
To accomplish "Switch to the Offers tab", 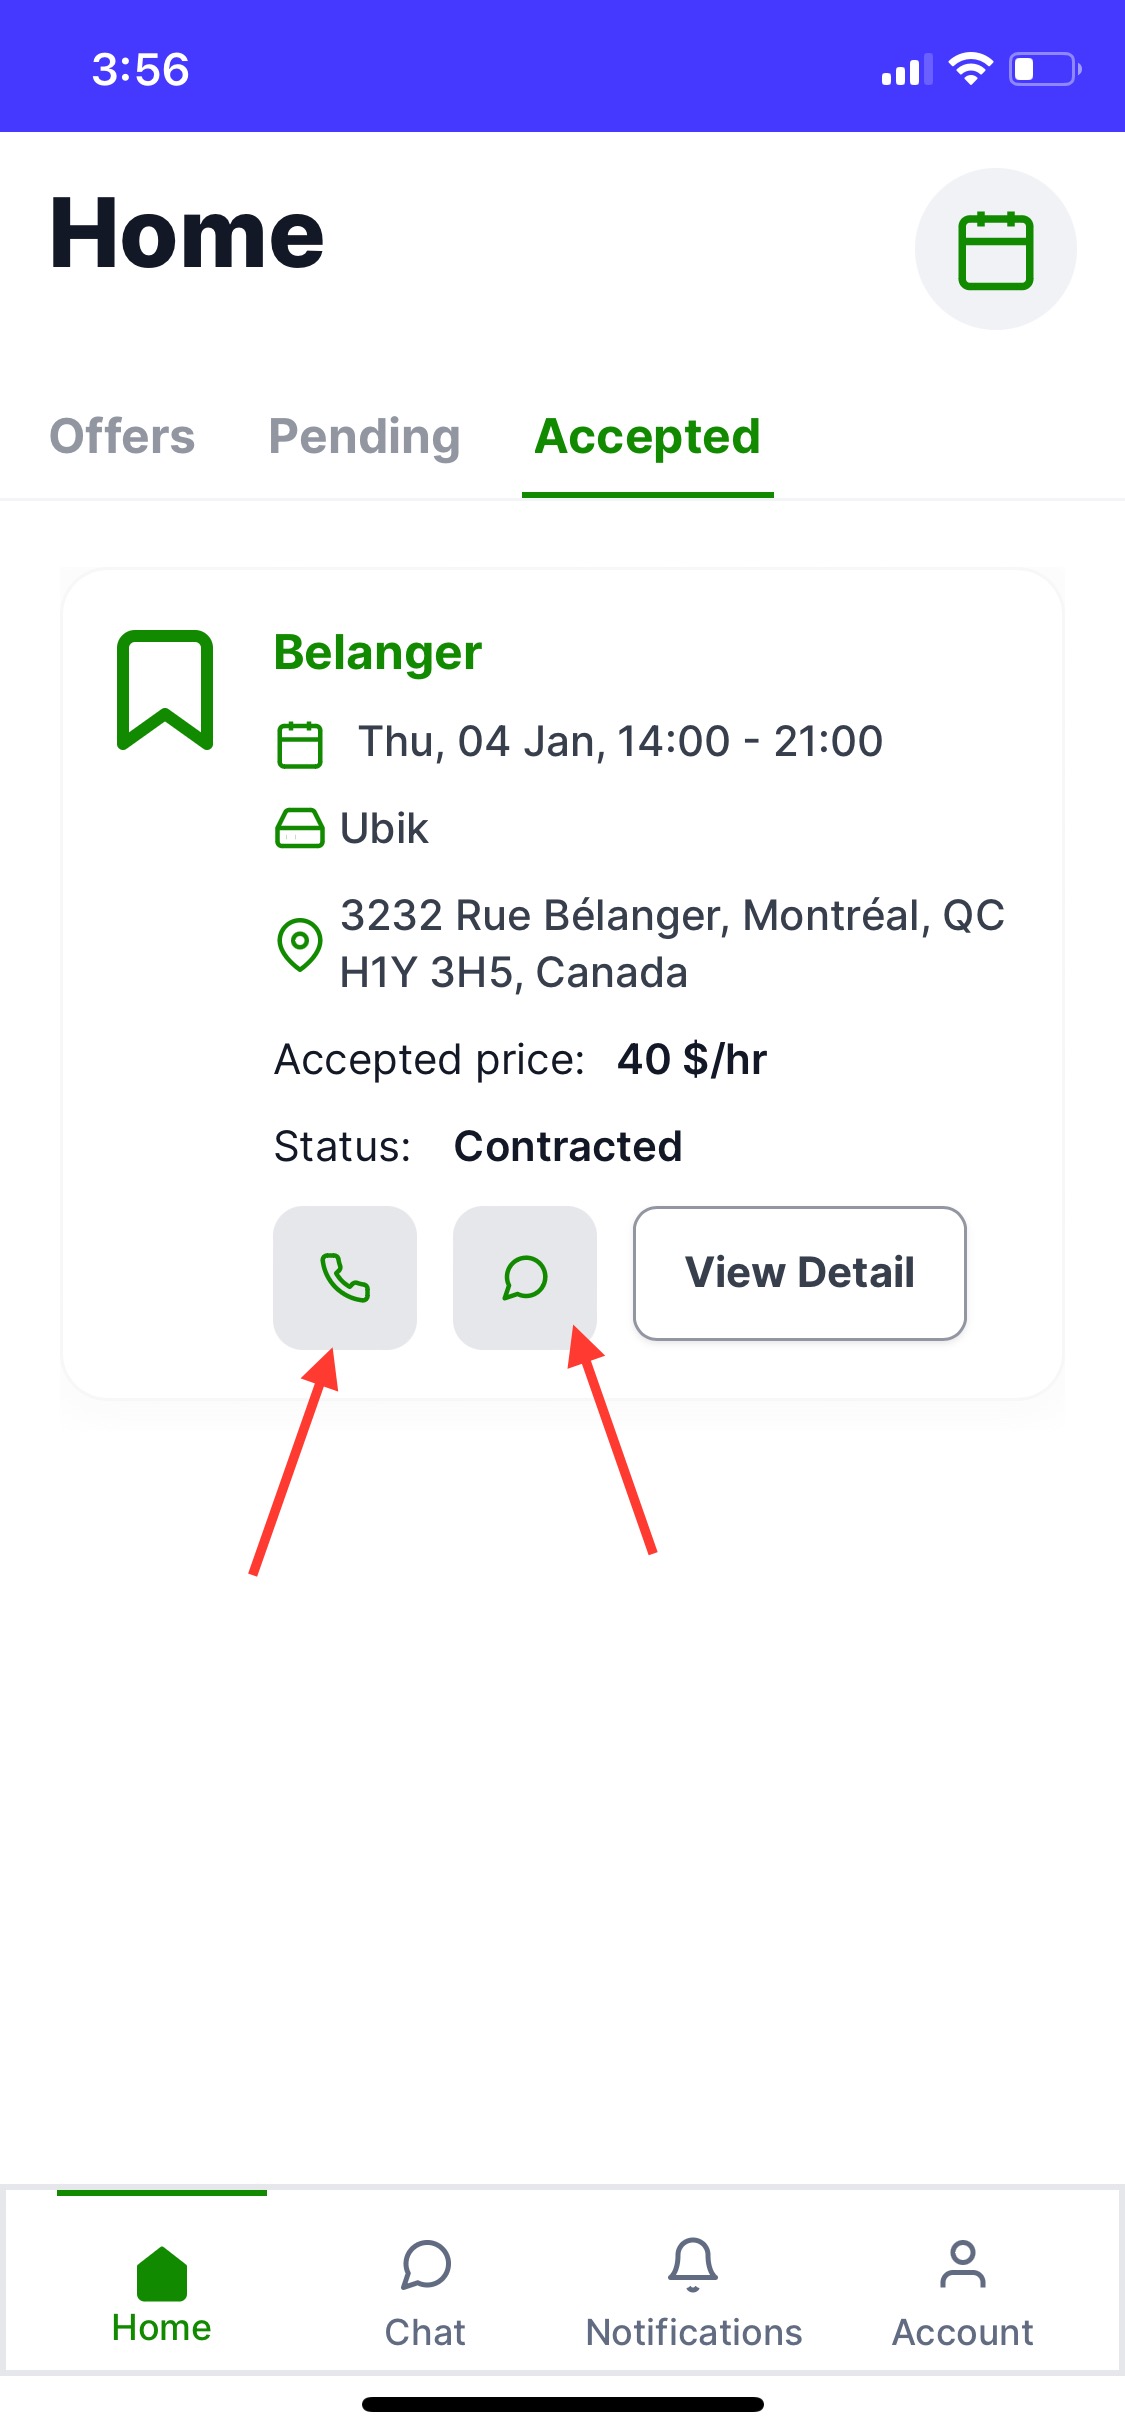I will 122,437.
